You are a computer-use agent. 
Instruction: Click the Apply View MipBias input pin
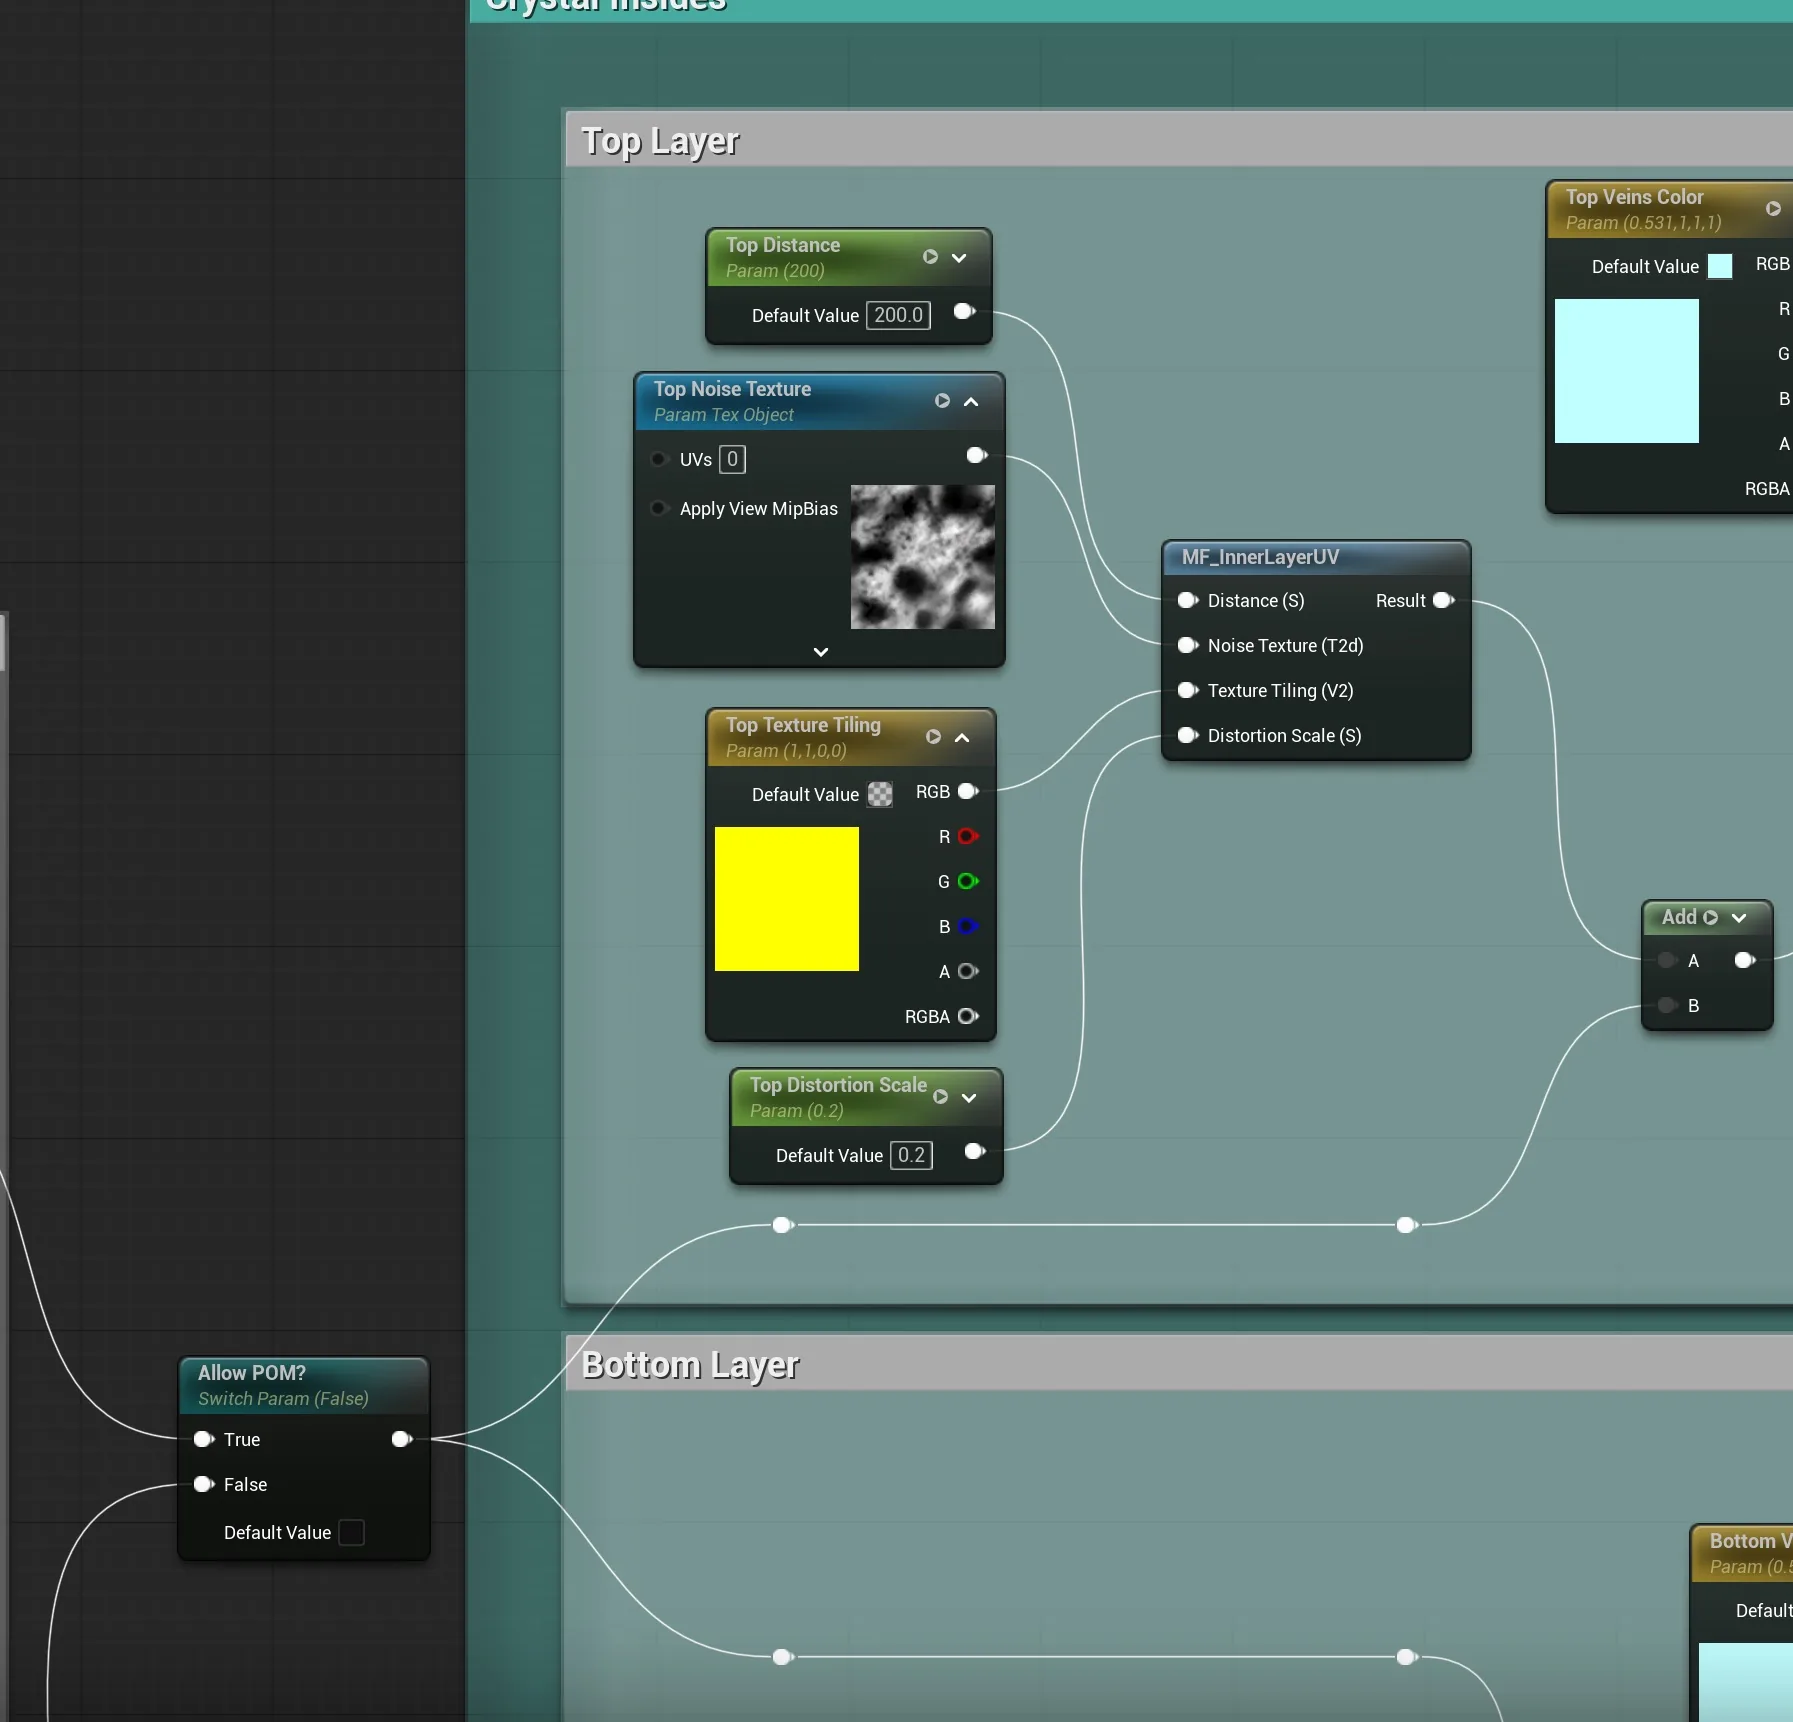click(x=659, y=508)
